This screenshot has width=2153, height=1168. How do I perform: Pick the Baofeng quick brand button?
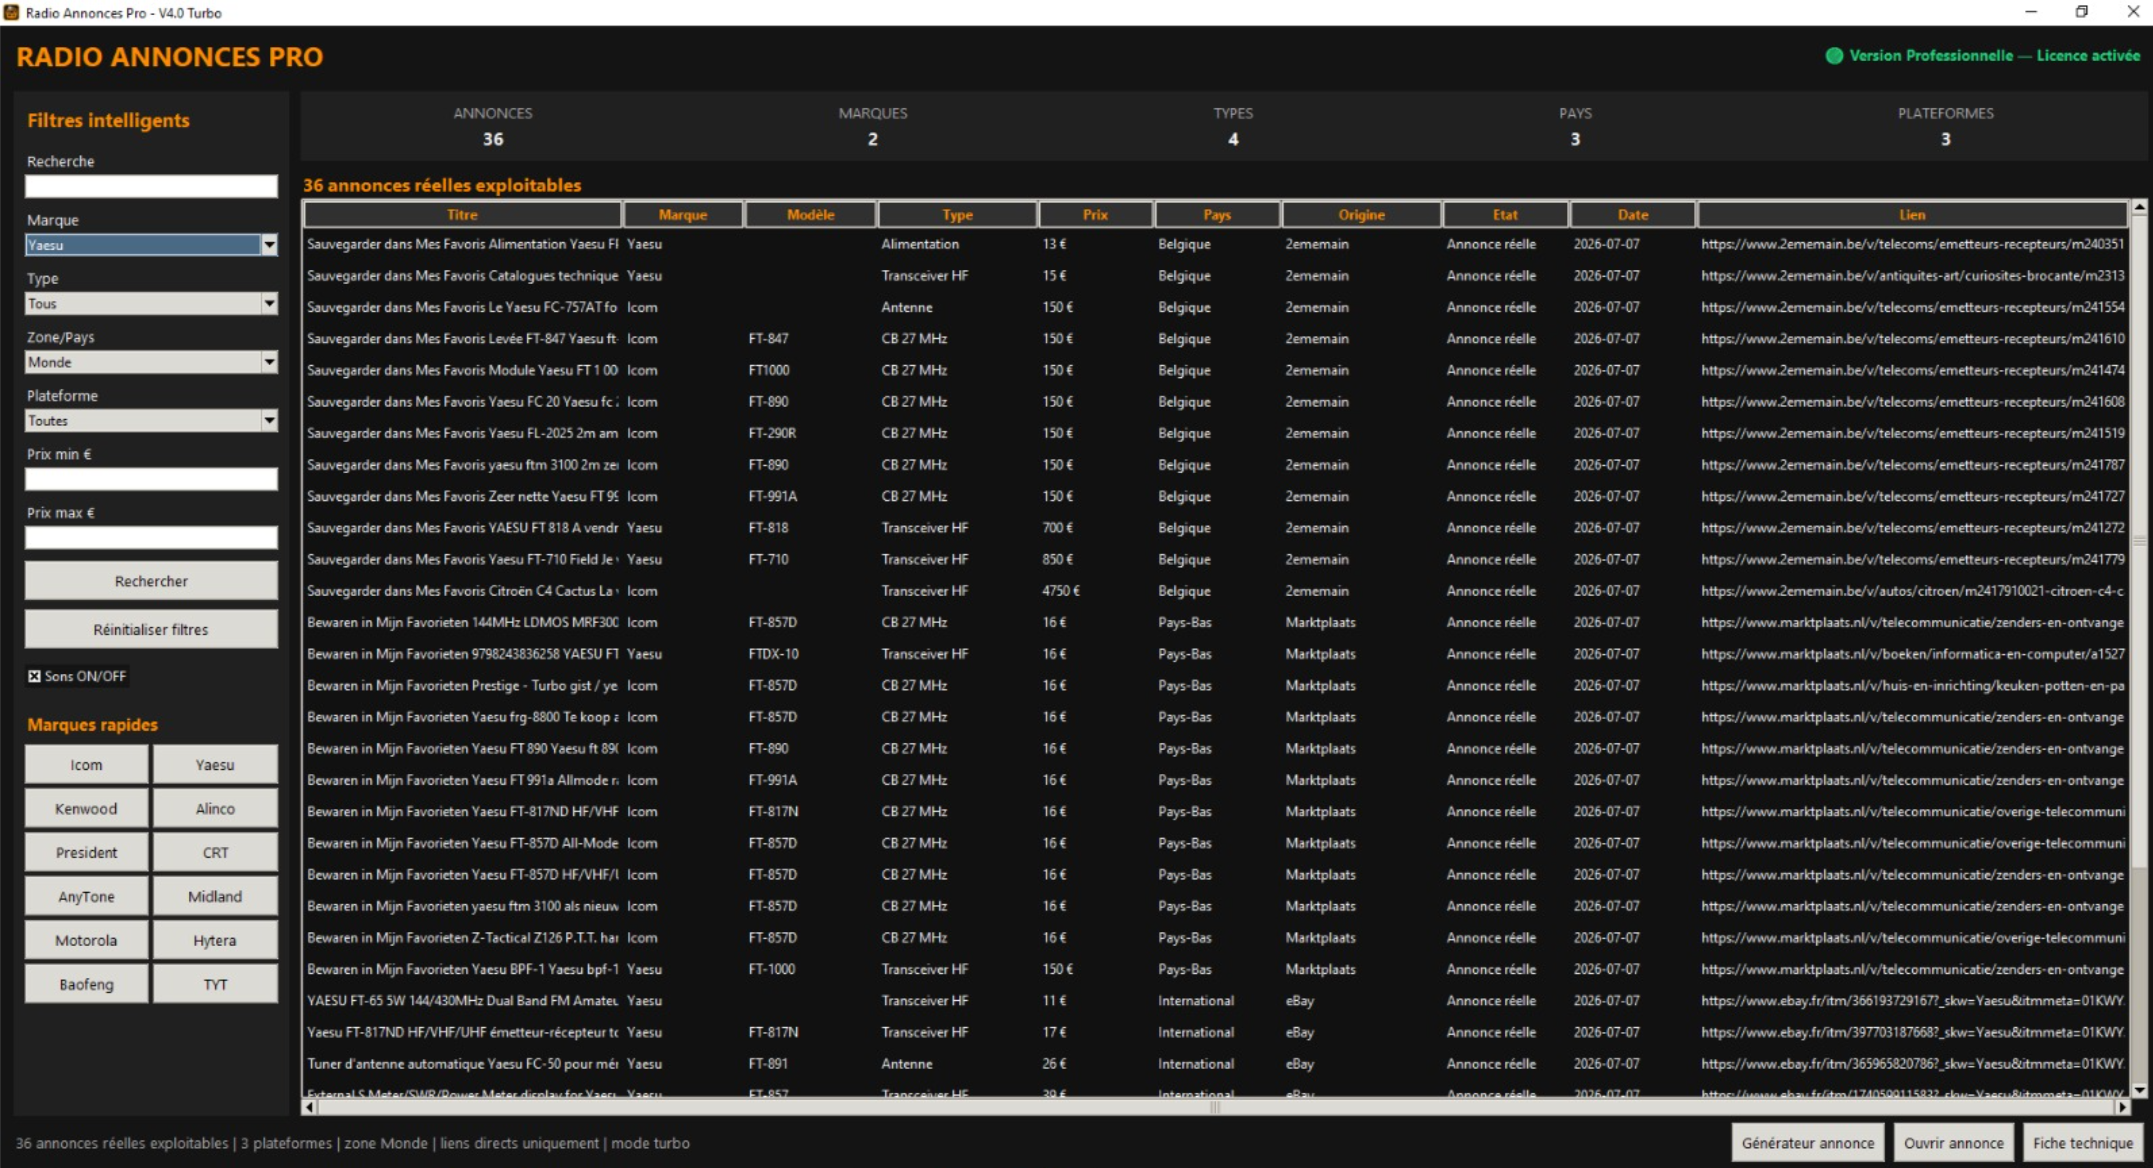[86, 985]
